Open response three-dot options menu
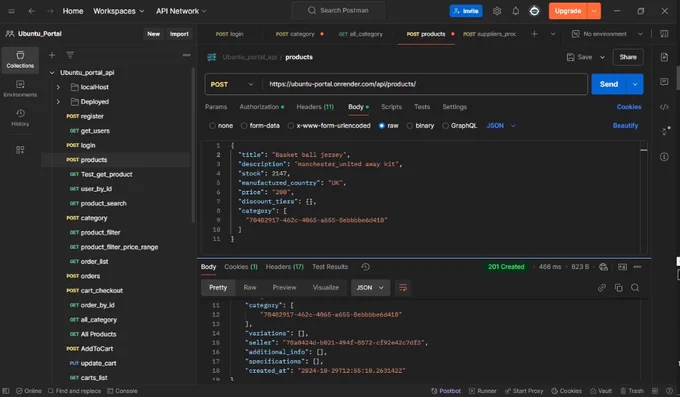This screenshot has width=680, height=397. [x=637, y=267]
